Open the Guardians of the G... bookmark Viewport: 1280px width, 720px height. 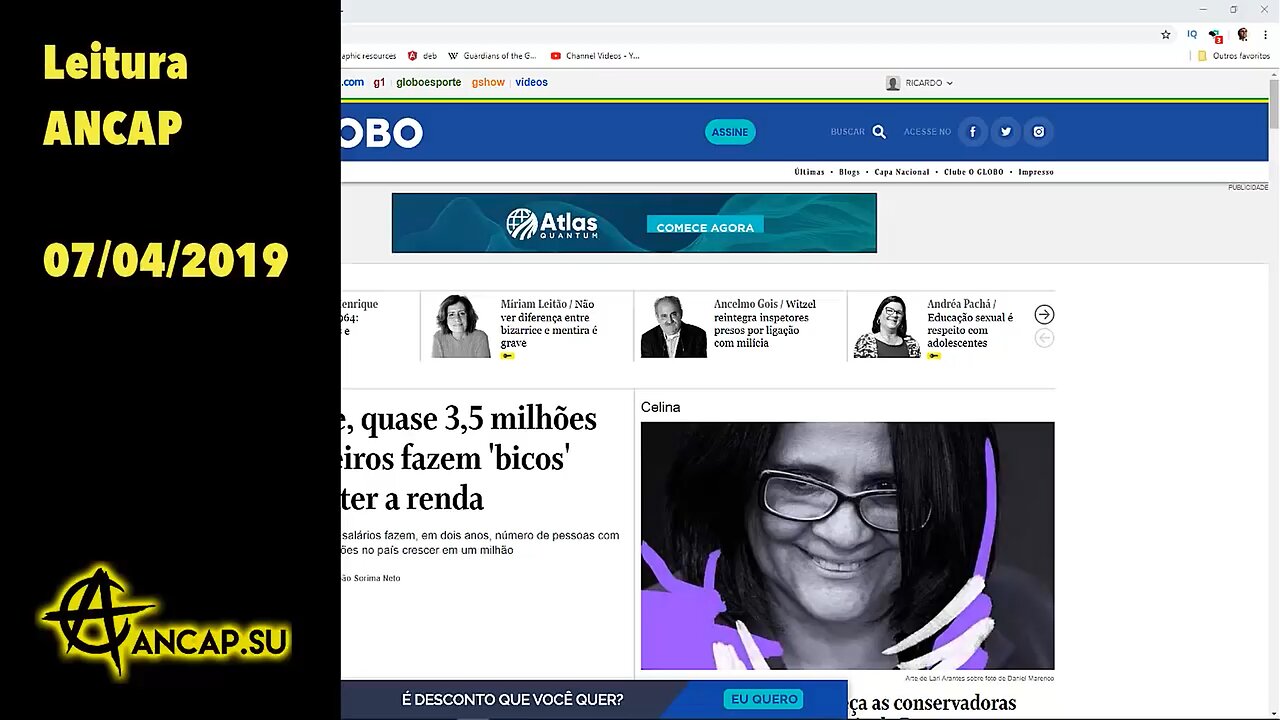point(492,56)
